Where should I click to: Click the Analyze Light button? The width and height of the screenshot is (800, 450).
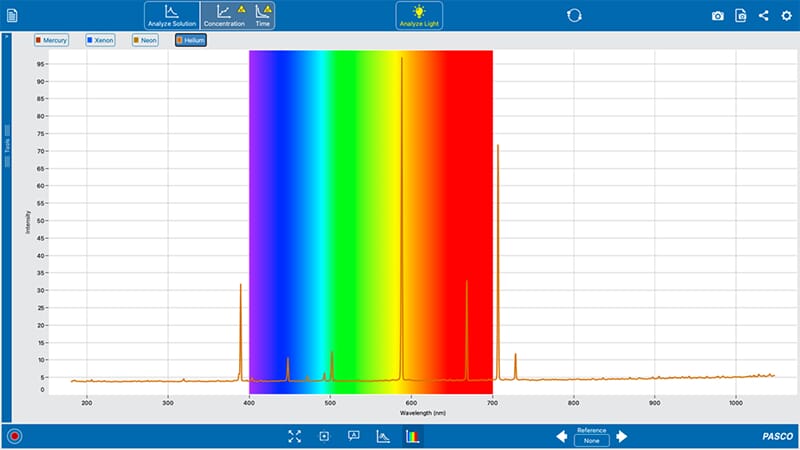pos(419,15)
